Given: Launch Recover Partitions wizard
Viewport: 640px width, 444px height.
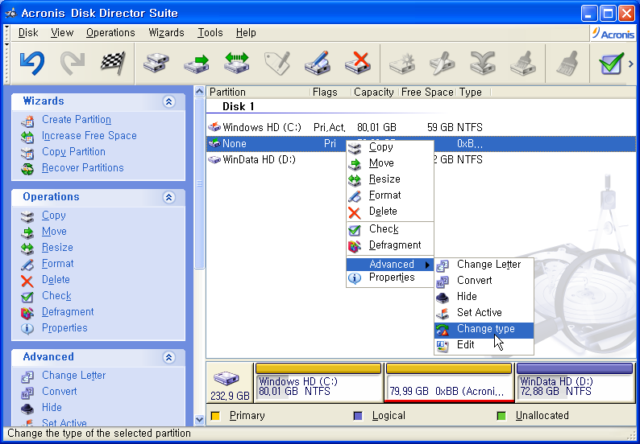Looking at the screenshot, I should (82, 168).
